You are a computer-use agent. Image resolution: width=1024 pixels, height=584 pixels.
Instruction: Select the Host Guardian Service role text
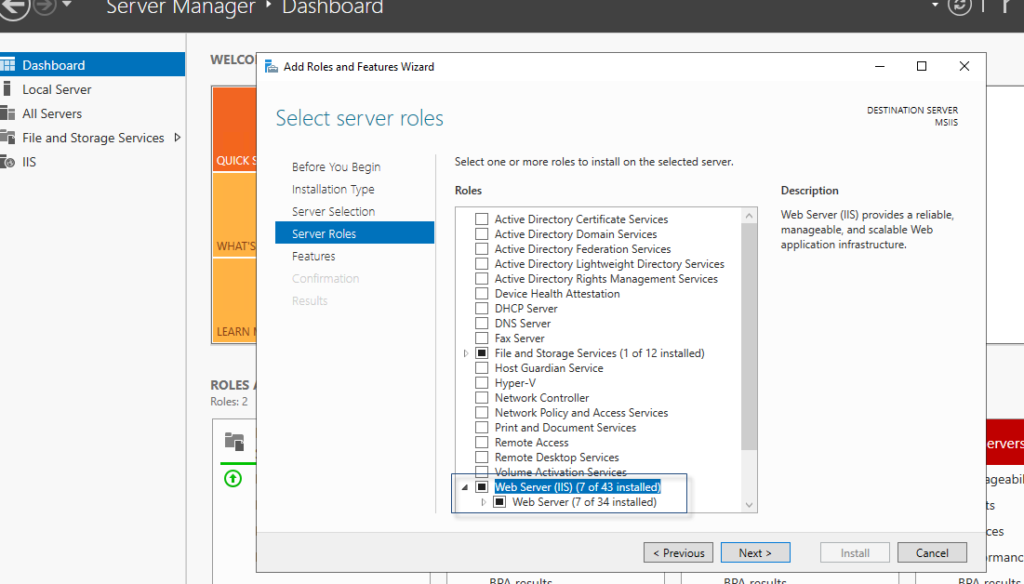[549, 368]
